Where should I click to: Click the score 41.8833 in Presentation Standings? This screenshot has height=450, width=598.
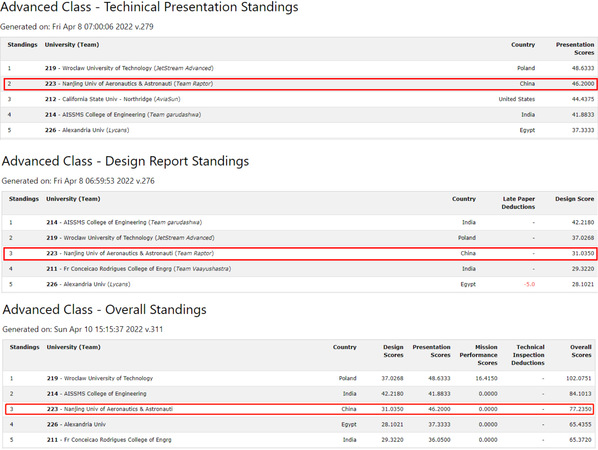[x=583, y=115]
